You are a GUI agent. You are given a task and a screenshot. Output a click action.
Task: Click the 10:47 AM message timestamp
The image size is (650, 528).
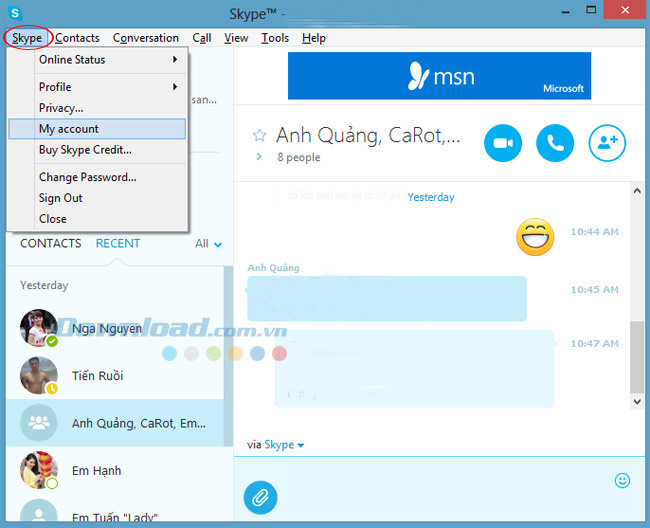(594, 344)
